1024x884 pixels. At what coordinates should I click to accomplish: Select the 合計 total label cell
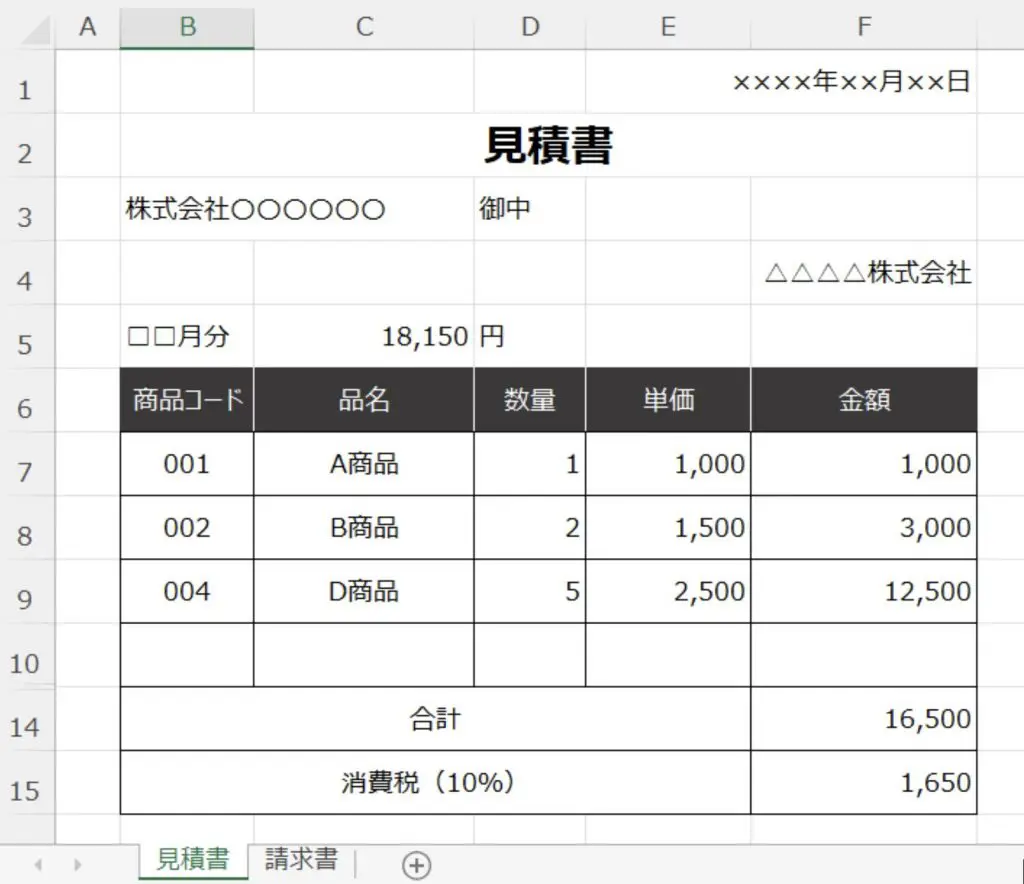tap(434, 718)
